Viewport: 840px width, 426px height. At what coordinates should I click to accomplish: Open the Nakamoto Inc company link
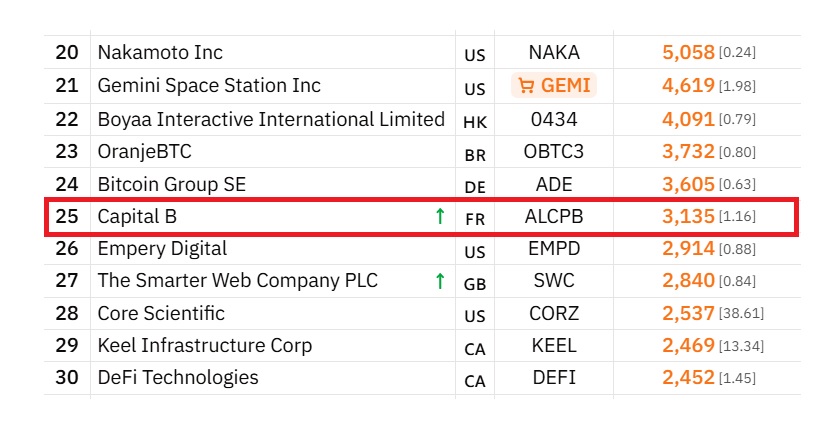[x=160, y=53]
